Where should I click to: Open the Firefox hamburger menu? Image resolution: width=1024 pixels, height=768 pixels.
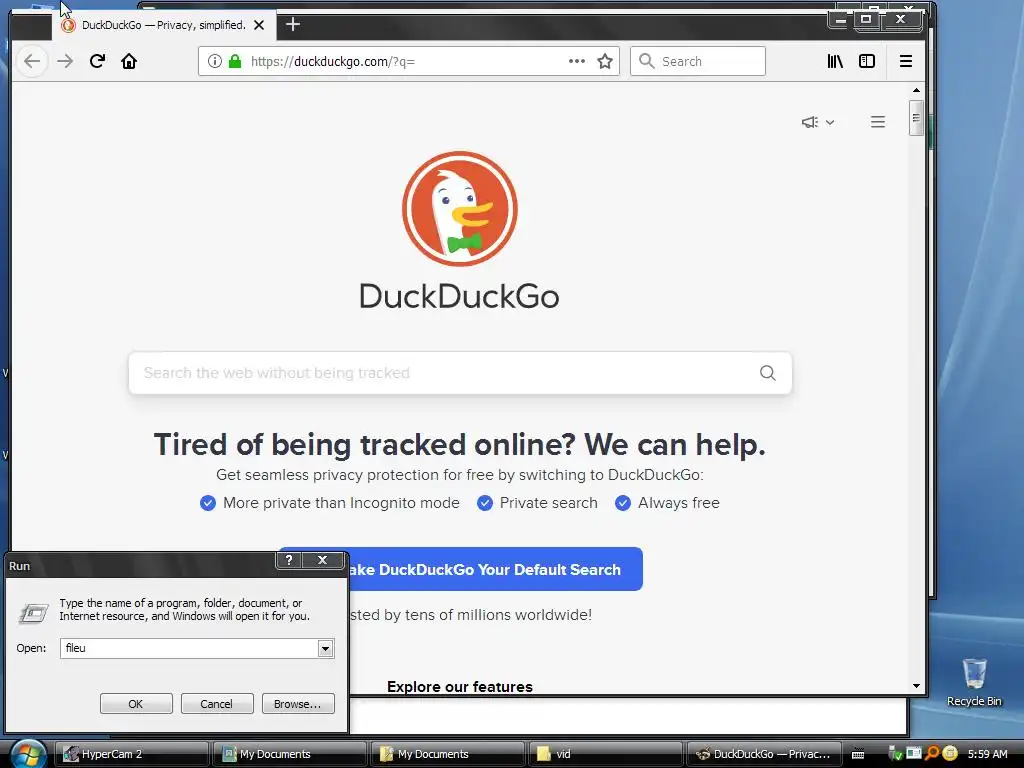coord(906,61)
